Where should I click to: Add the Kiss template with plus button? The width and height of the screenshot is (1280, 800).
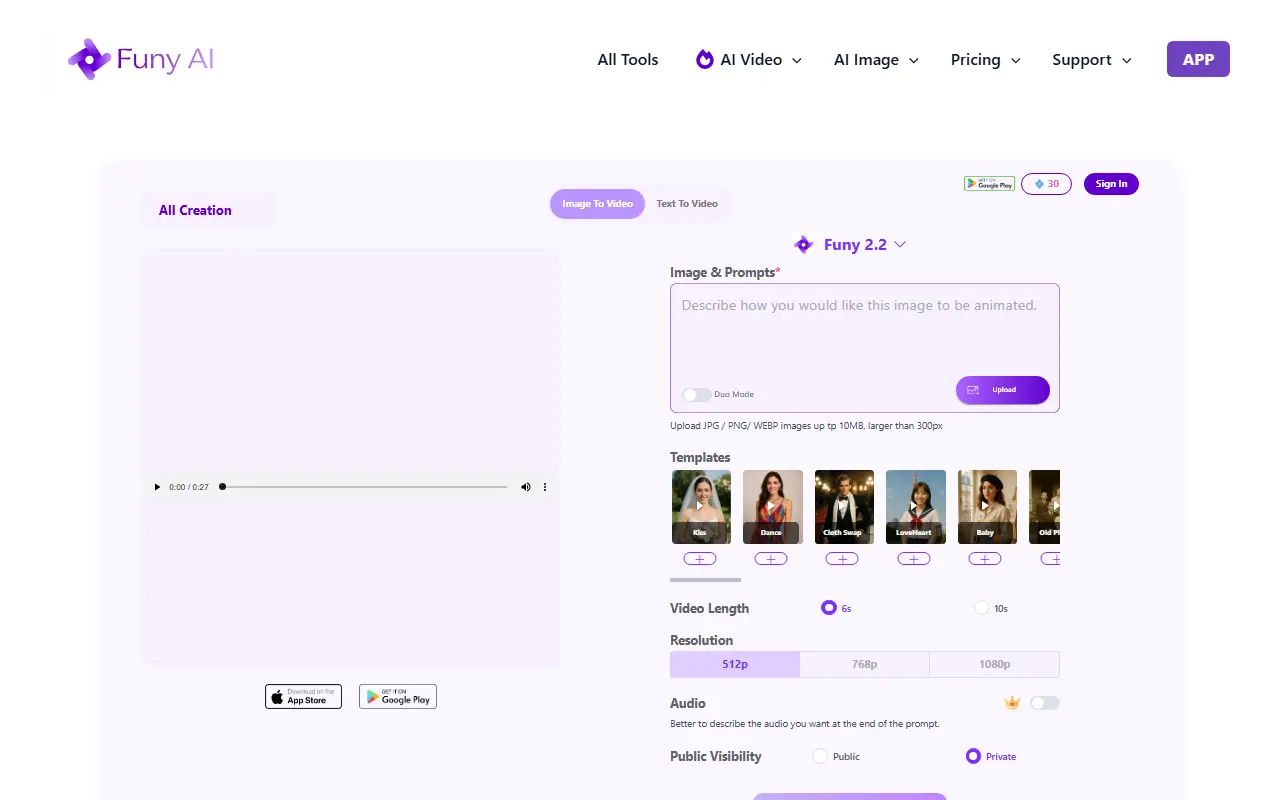point(700,559)
